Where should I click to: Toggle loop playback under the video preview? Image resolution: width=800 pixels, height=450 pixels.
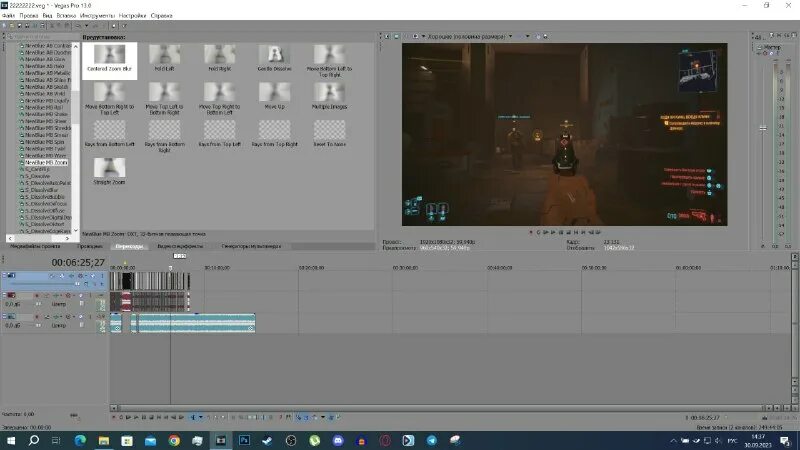coord(538,232)
